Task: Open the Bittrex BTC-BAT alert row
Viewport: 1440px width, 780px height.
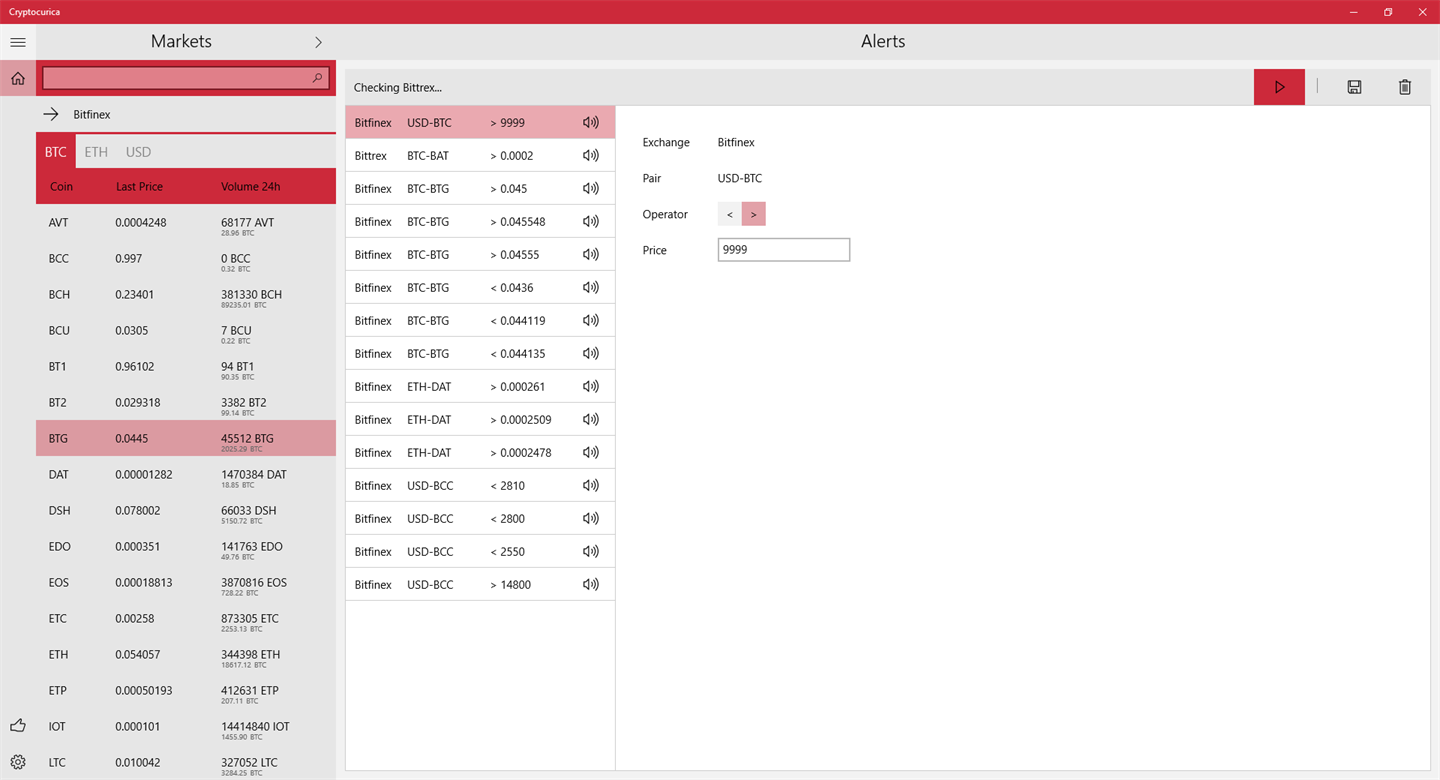Action: click(480, 155)
